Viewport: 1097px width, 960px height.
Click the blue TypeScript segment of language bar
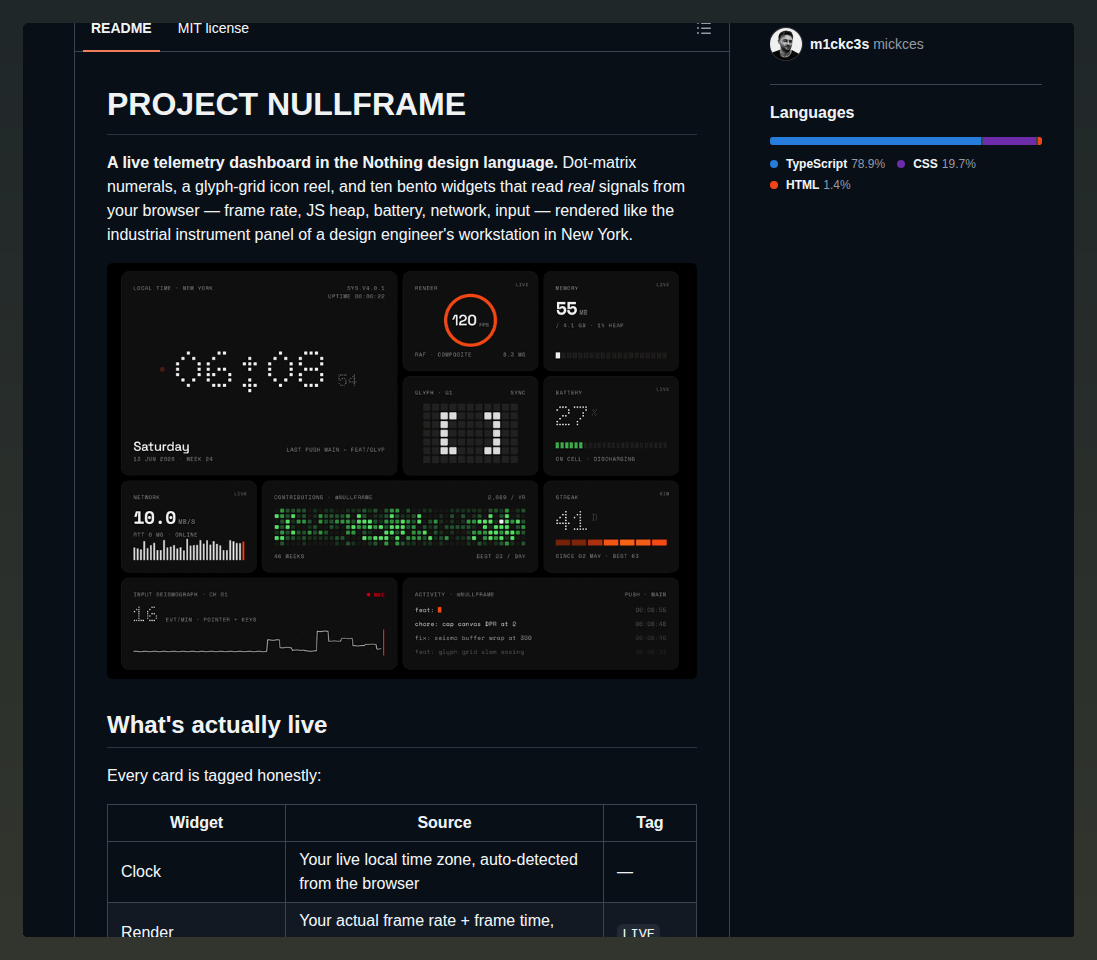[875, 141]
